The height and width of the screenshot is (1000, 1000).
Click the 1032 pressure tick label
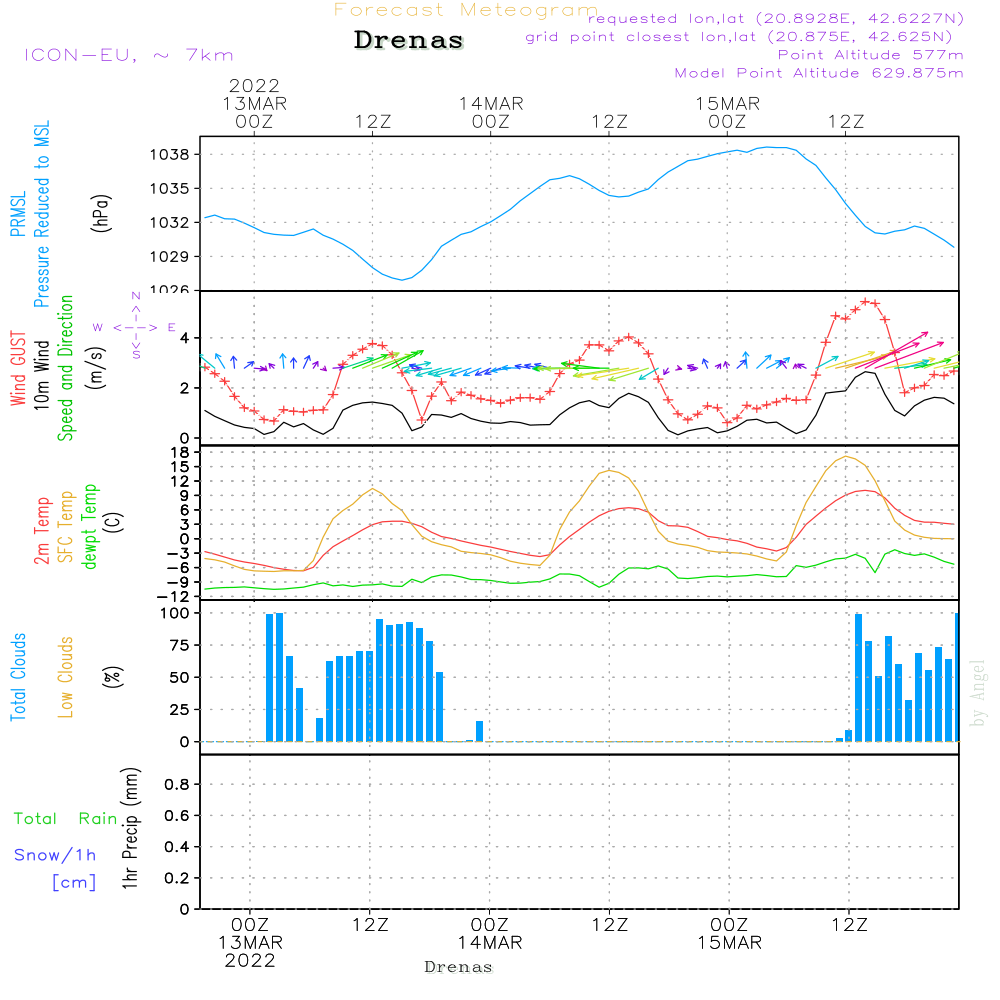(169, 223)
